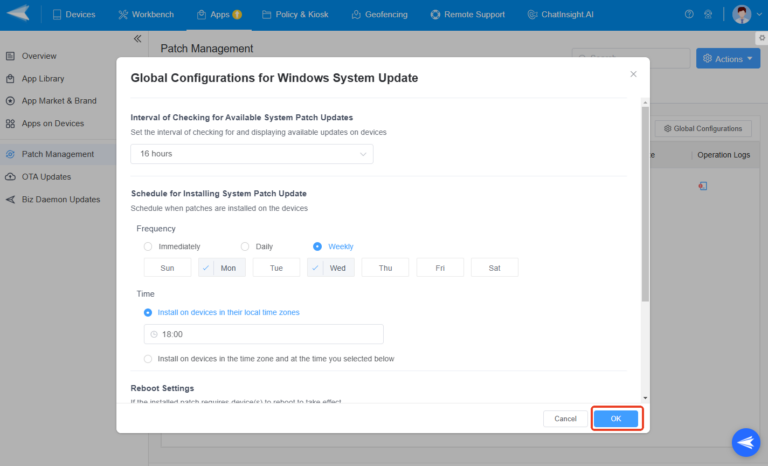
Task: Open the Workbench tab
Action: (x=146, y=15)
